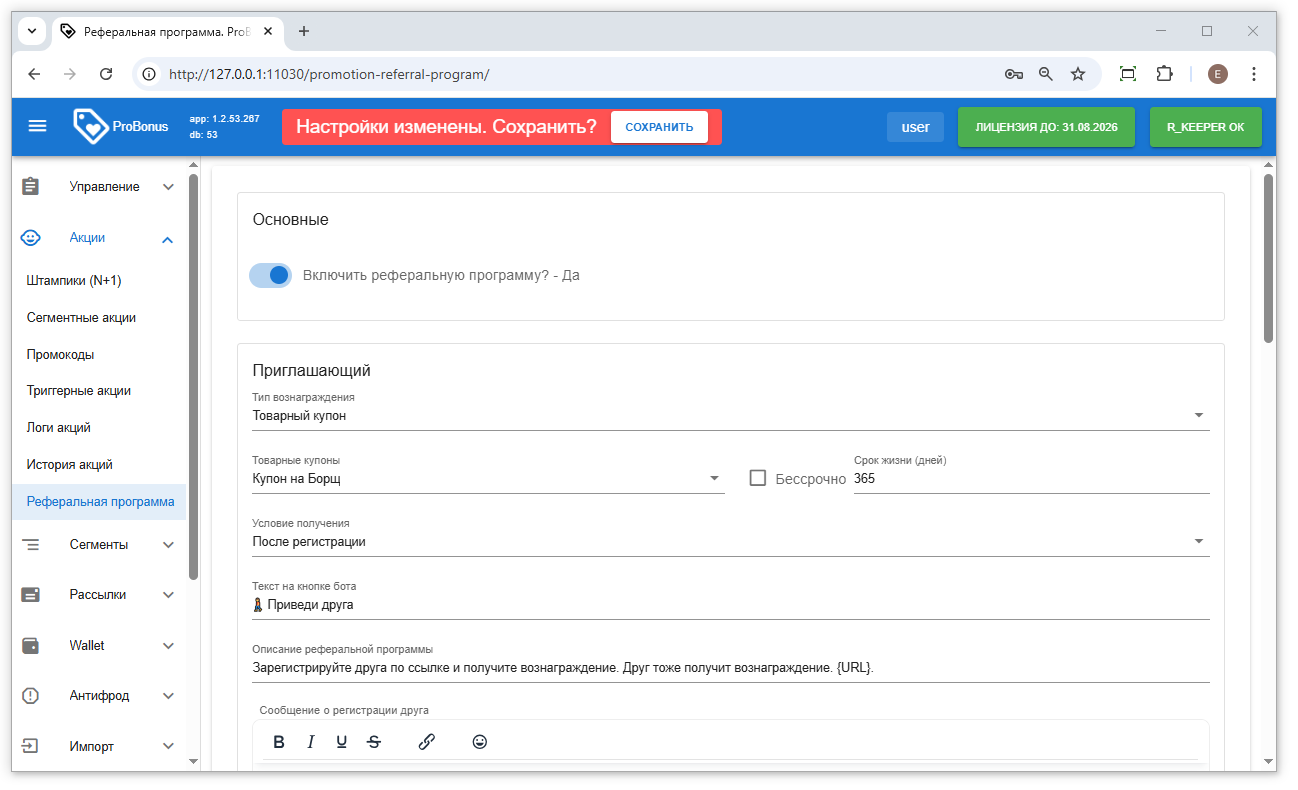
Task: Toggle underline formatting in editor
Action: coord(342,742)
